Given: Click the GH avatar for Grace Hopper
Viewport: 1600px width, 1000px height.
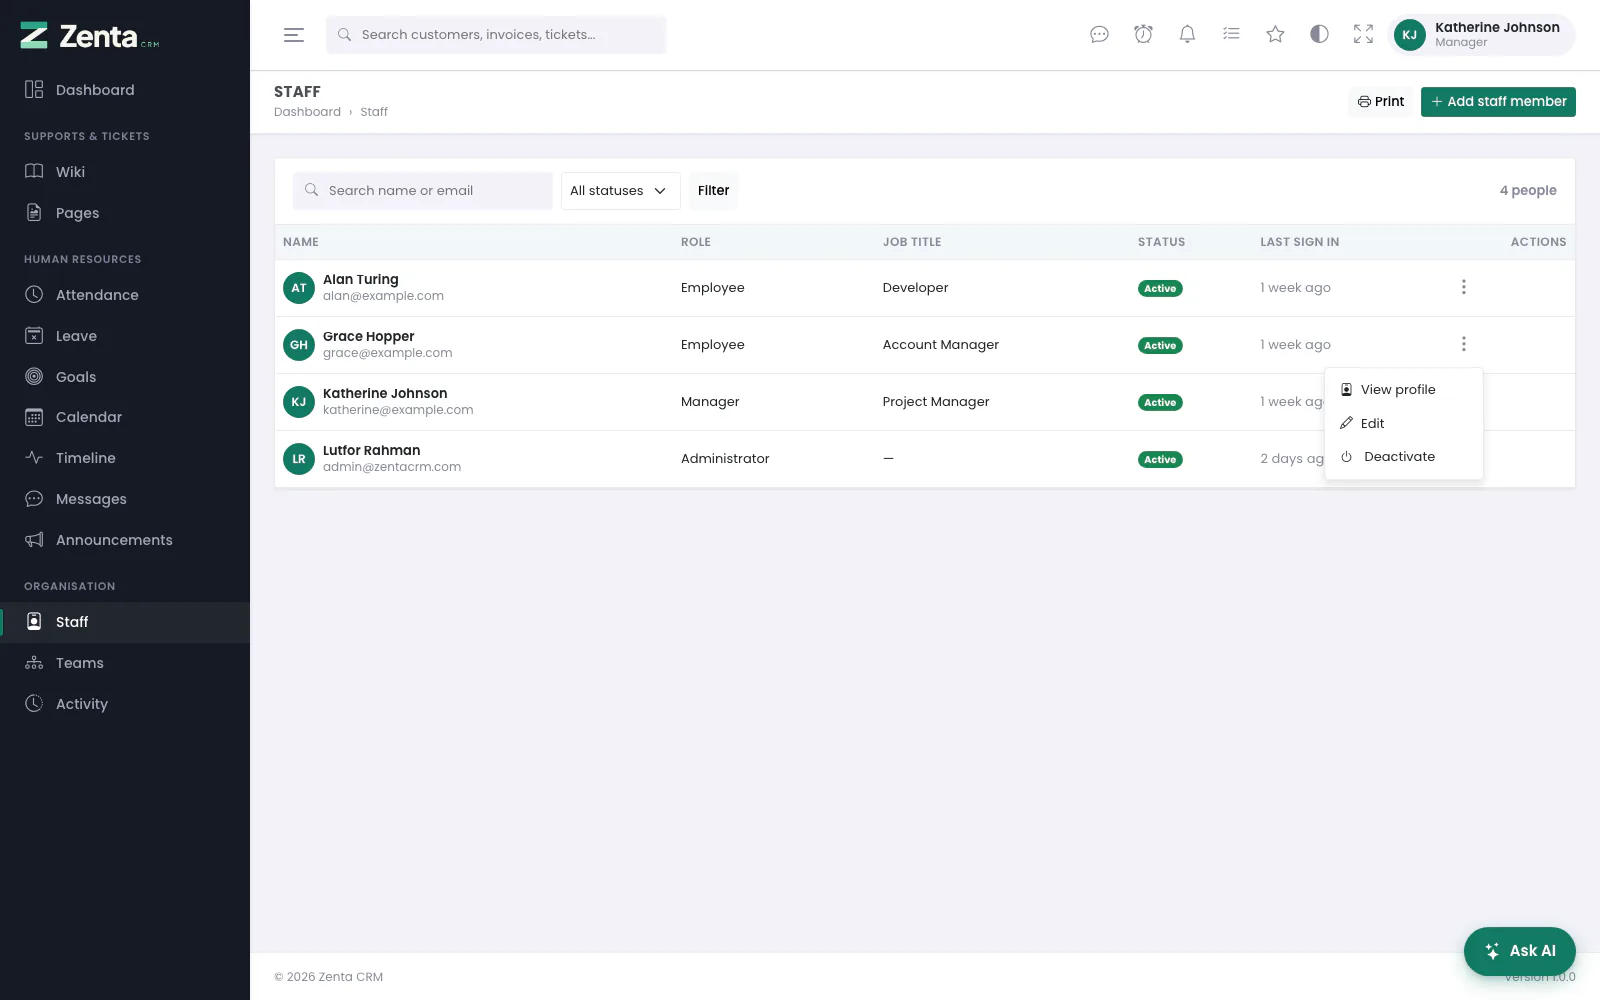Looking at the screenshot, I should (x=299, y=345).
